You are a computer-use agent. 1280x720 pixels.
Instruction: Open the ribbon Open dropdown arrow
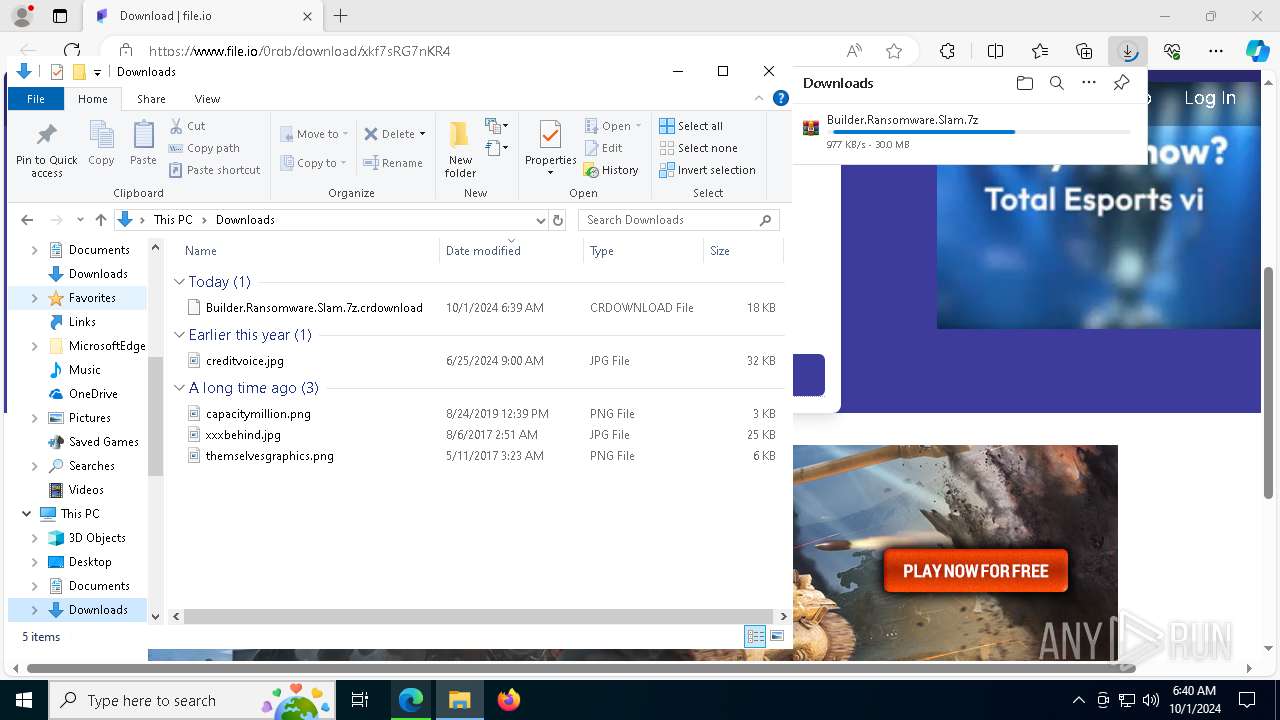[x=638, y=126]
